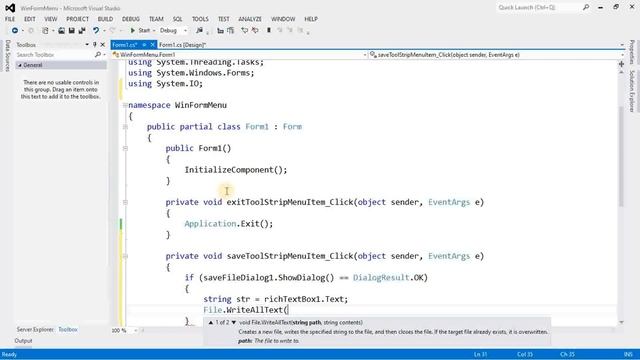640x360 pixels.
Task: Click the editor split-window handle
Action: (621, 64)
